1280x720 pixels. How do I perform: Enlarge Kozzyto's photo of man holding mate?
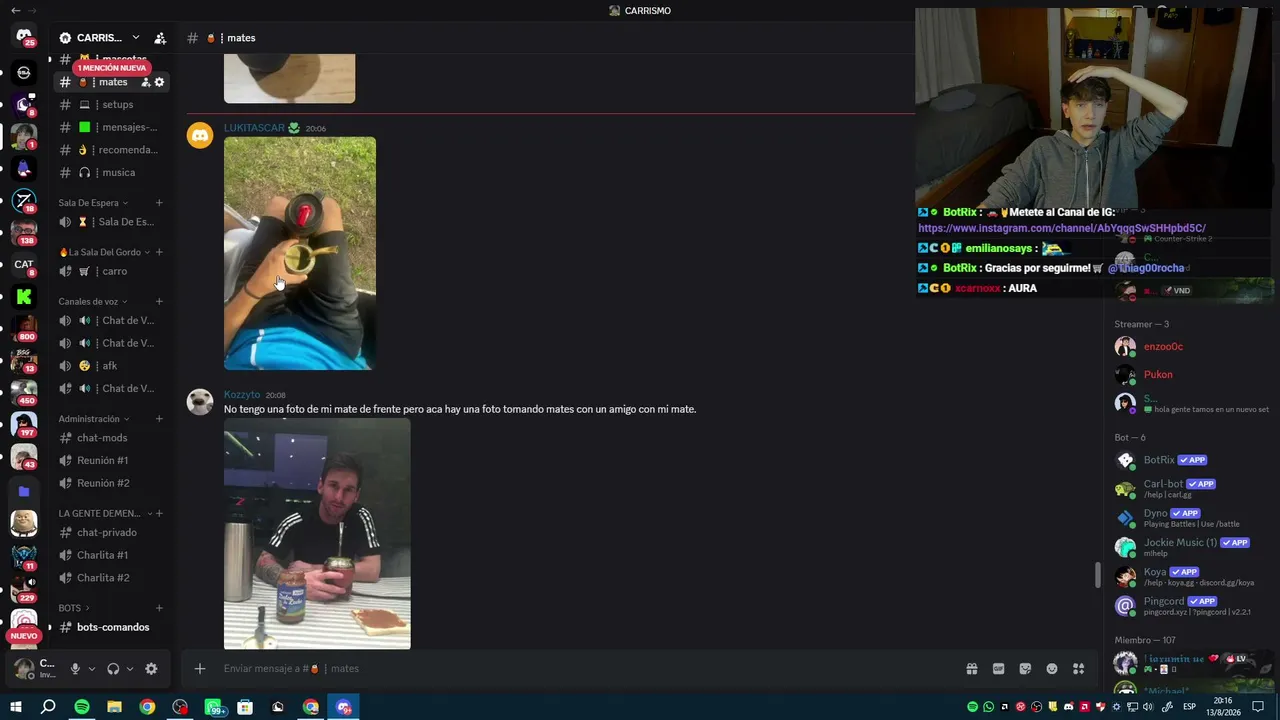317,534
